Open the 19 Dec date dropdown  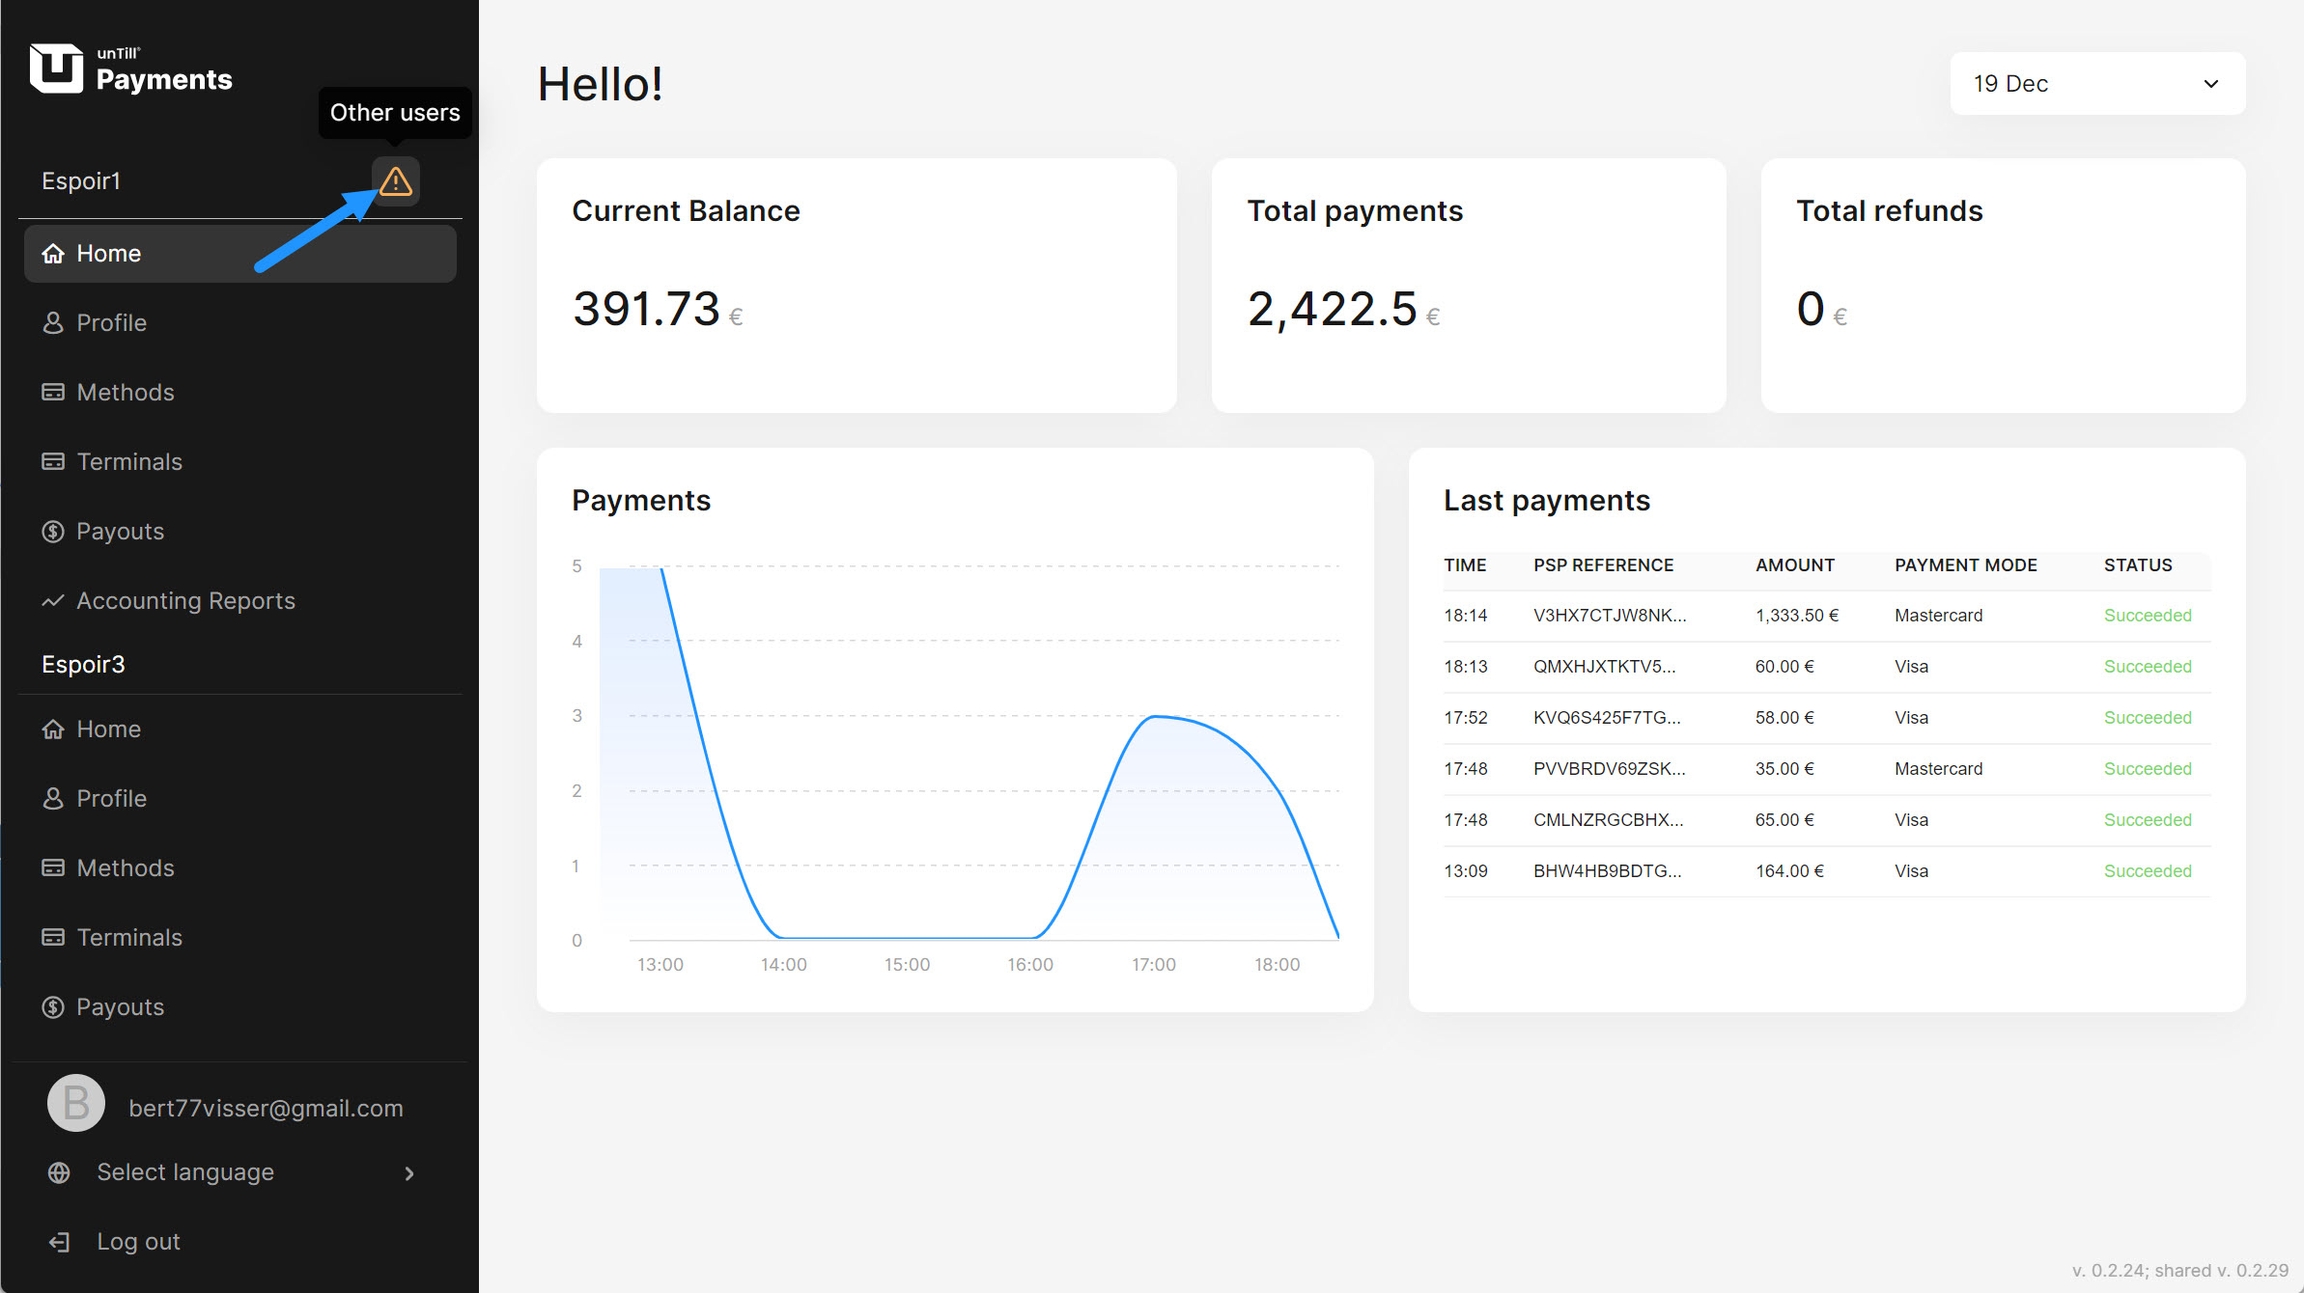click(2096, 84)
